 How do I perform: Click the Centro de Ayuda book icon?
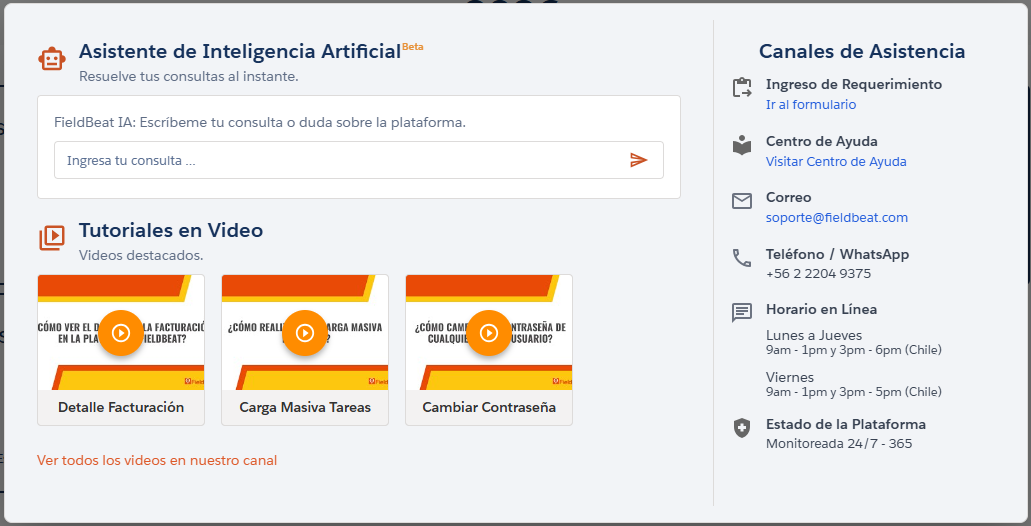pyautogui.click(x=742, y=145)
